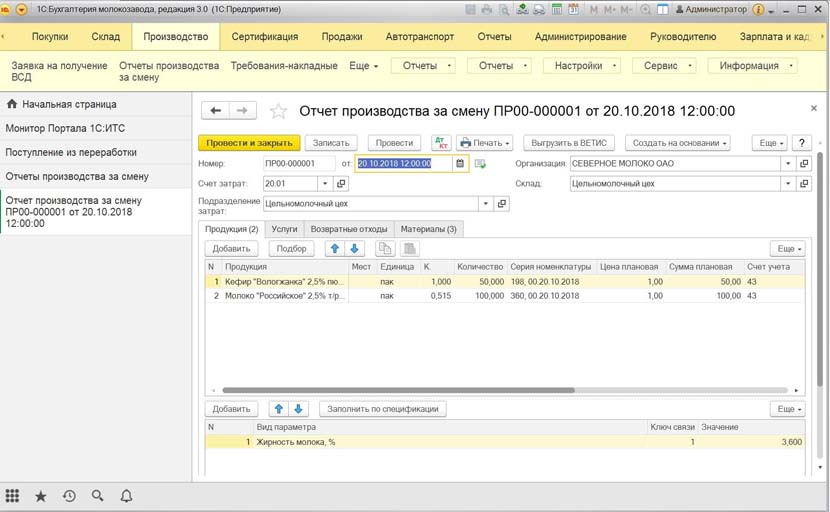Click the horizontal scrollbar of product table
Viewport: 830px width, 512px height.
[398, 390]
